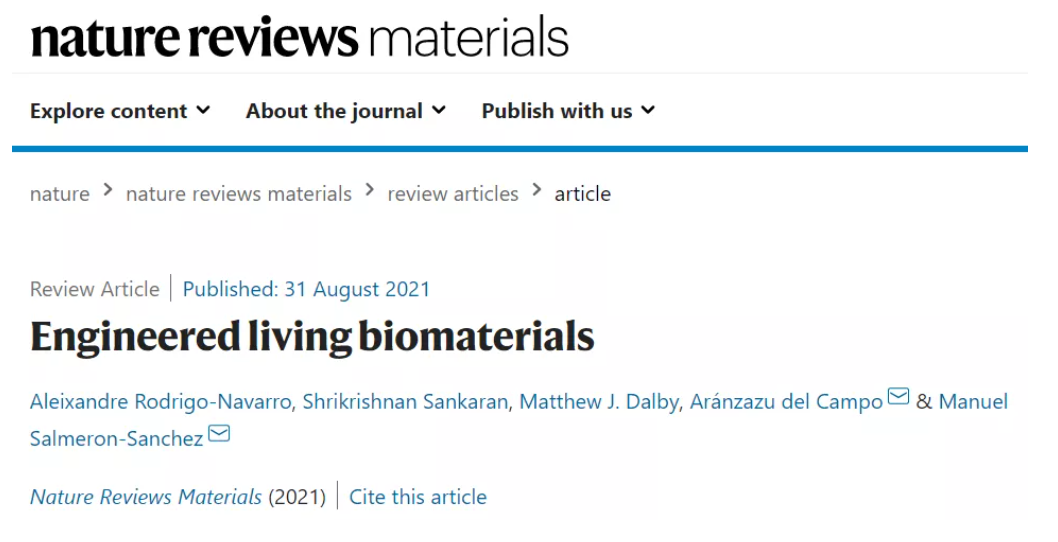The image size is (1058, 542).
Task: Expand the Publish with us menu
Action: pos(568,111)
